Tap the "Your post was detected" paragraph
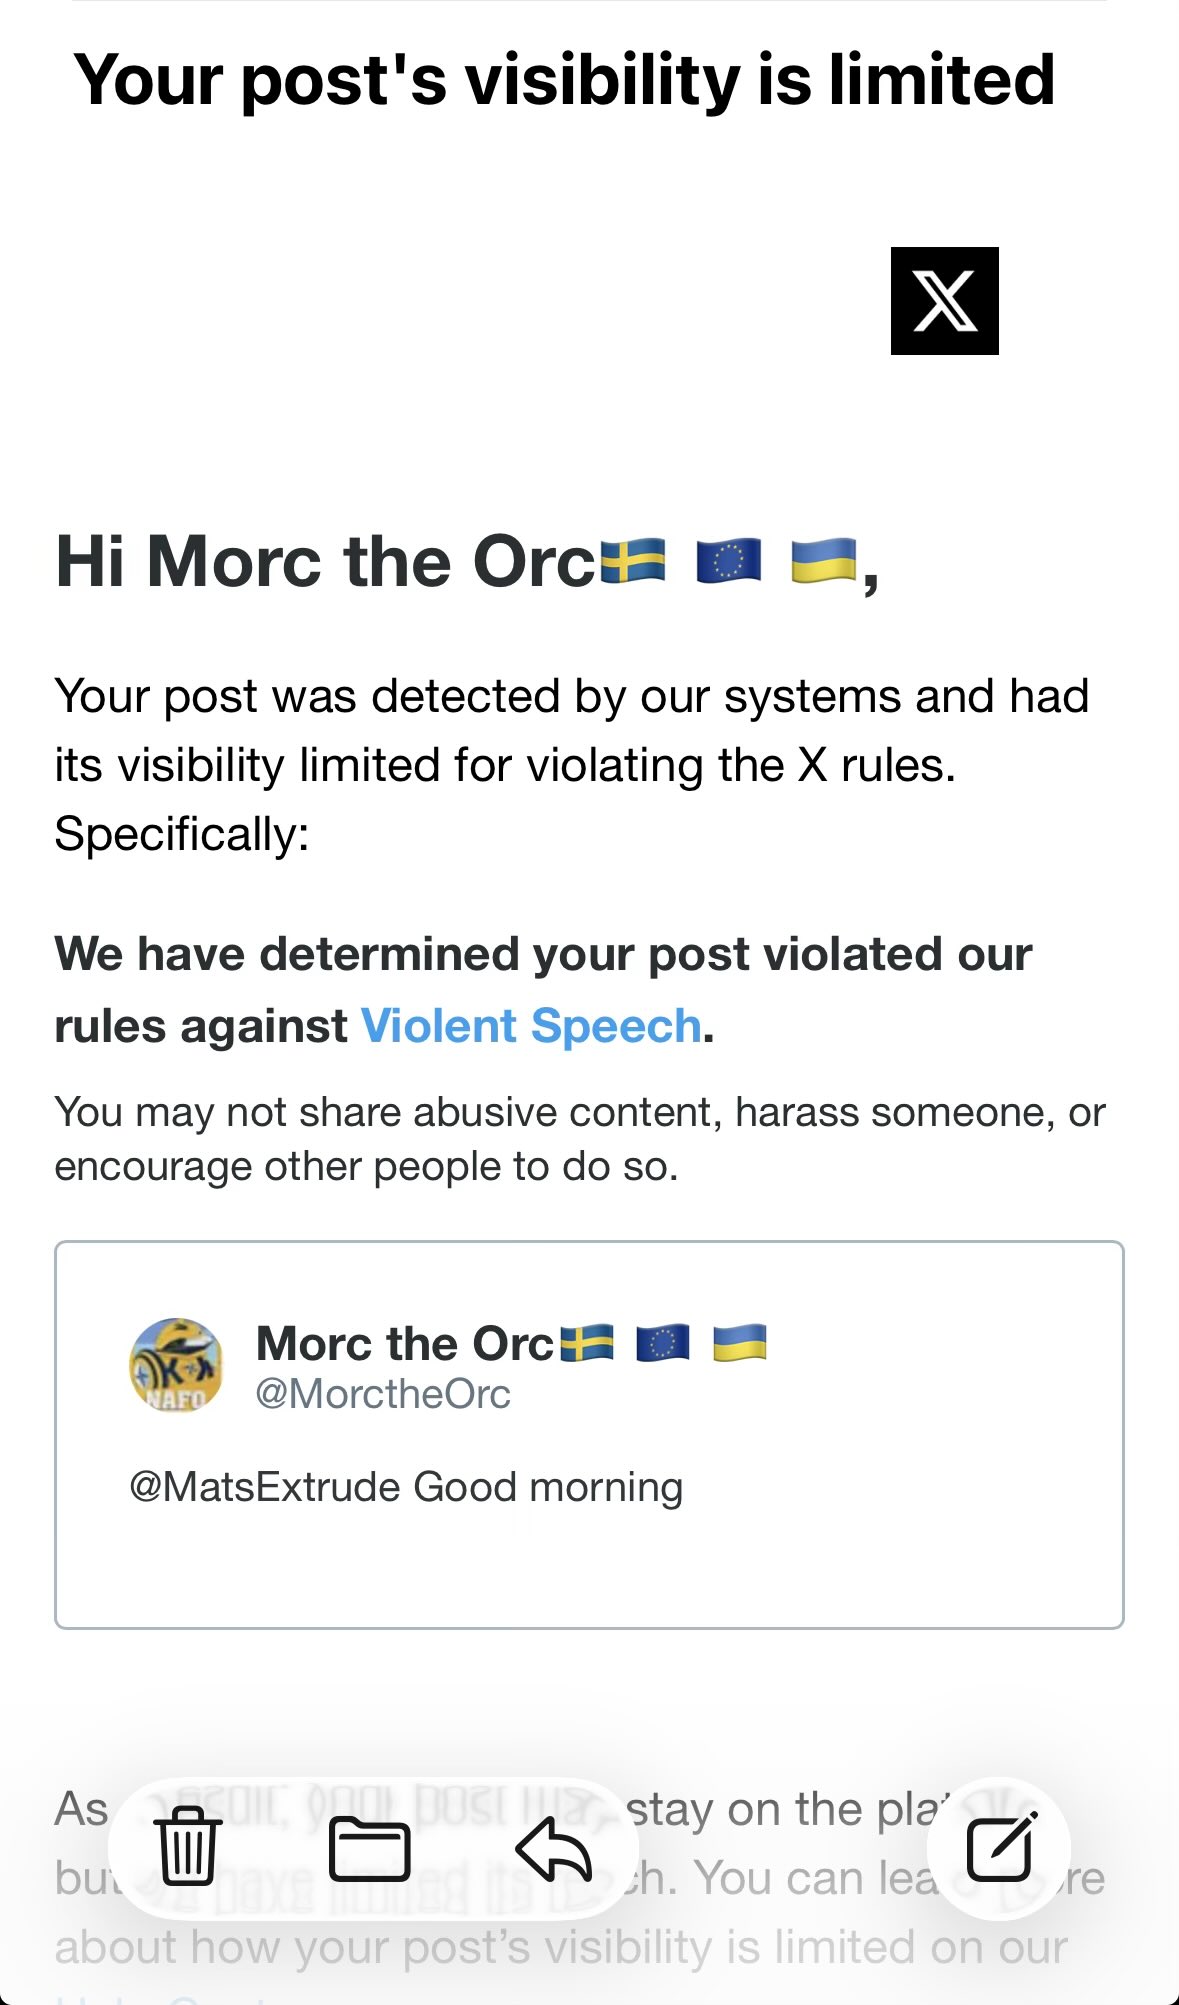Image resolution: width=1179 pixels, height=2005 pixels. click(570, 764)
